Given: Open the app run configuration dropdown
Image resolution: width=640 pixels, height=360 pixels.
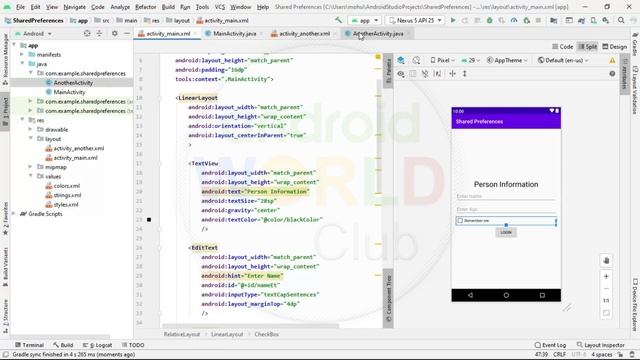Looking at the screenshot, I should click(364, 20).
